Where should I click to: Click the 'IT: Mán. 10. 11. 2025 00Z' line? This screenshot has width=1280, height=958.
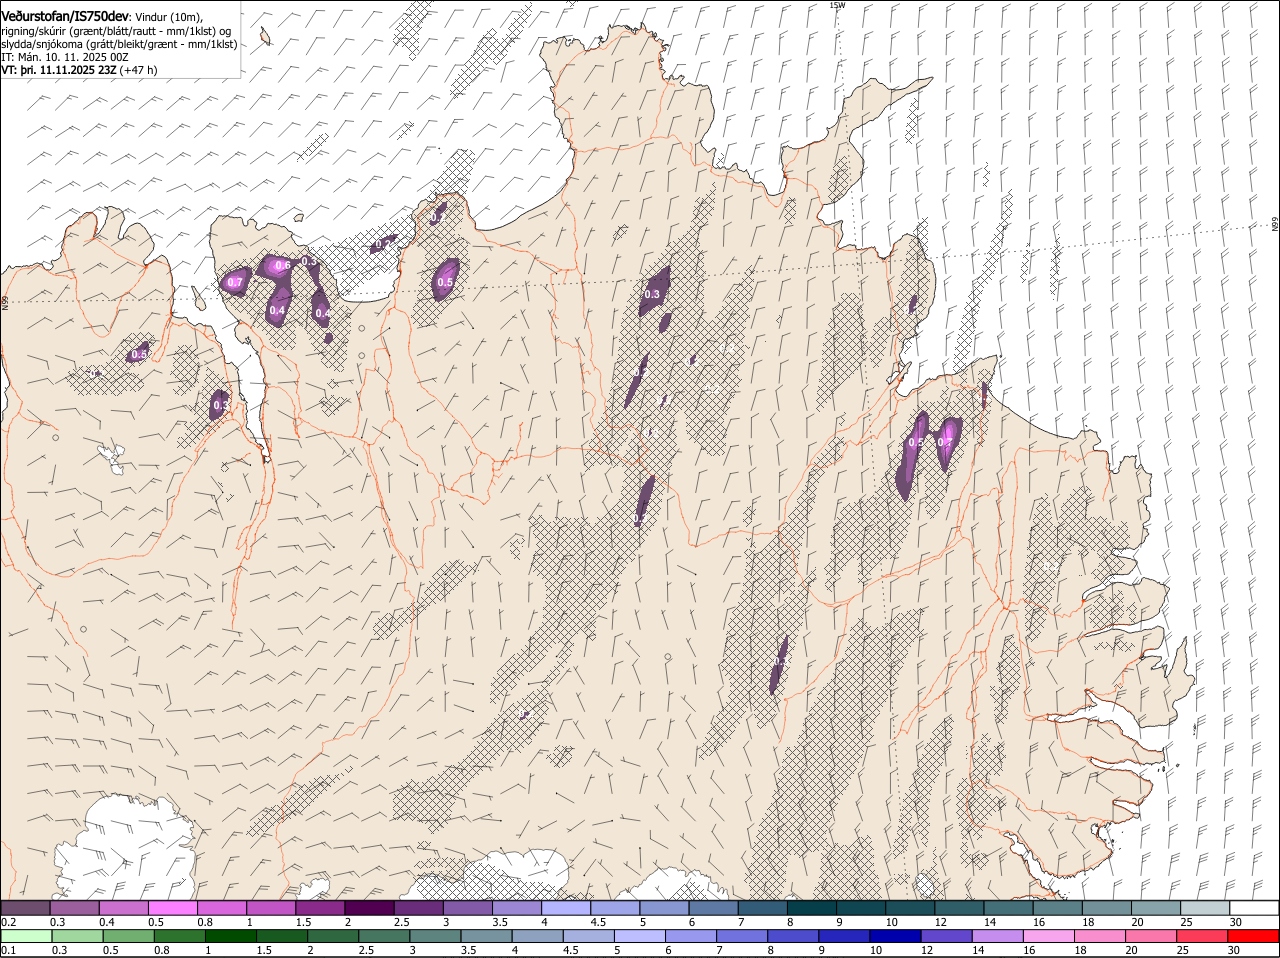click(x=64, y=57)
